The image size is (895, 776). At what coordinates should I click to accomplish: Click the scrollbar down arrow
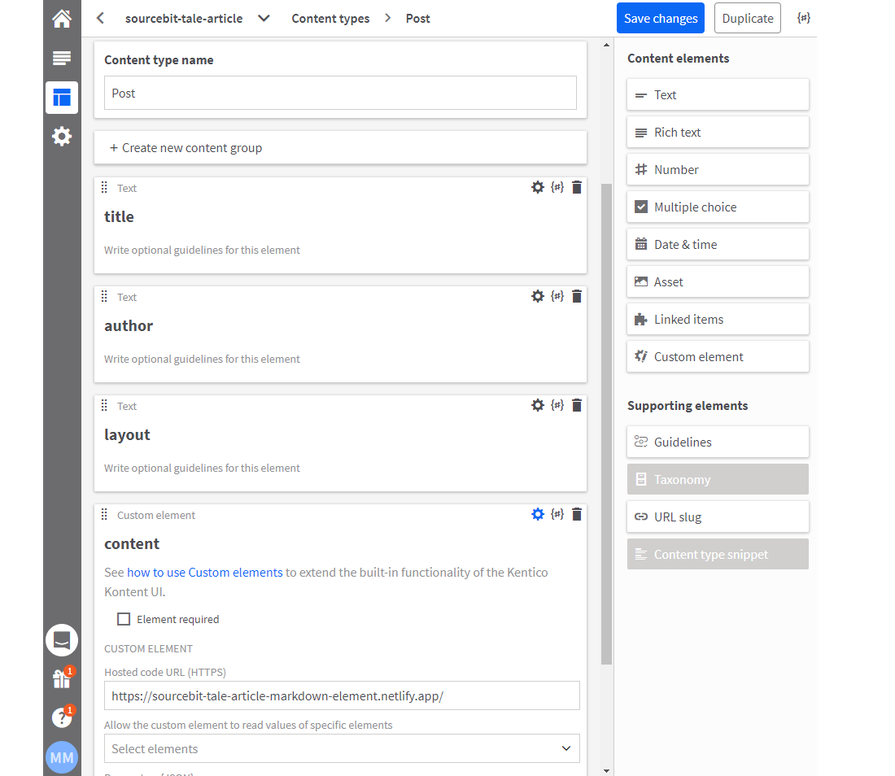[x=606, y=771]
